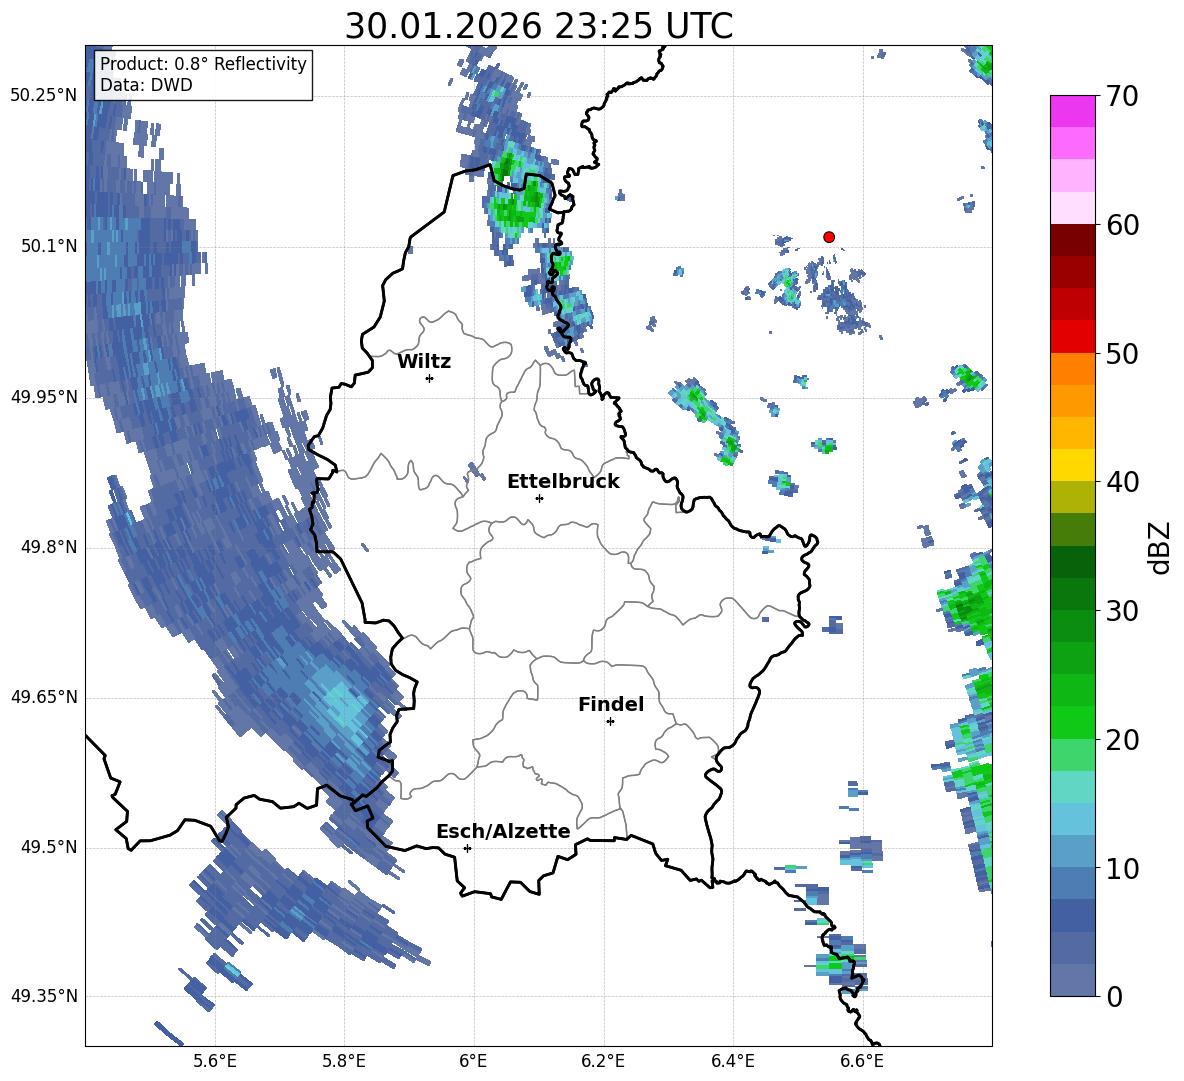
Task: Click the bright green colorbar segment near 20
Action: pos(1072,722)
